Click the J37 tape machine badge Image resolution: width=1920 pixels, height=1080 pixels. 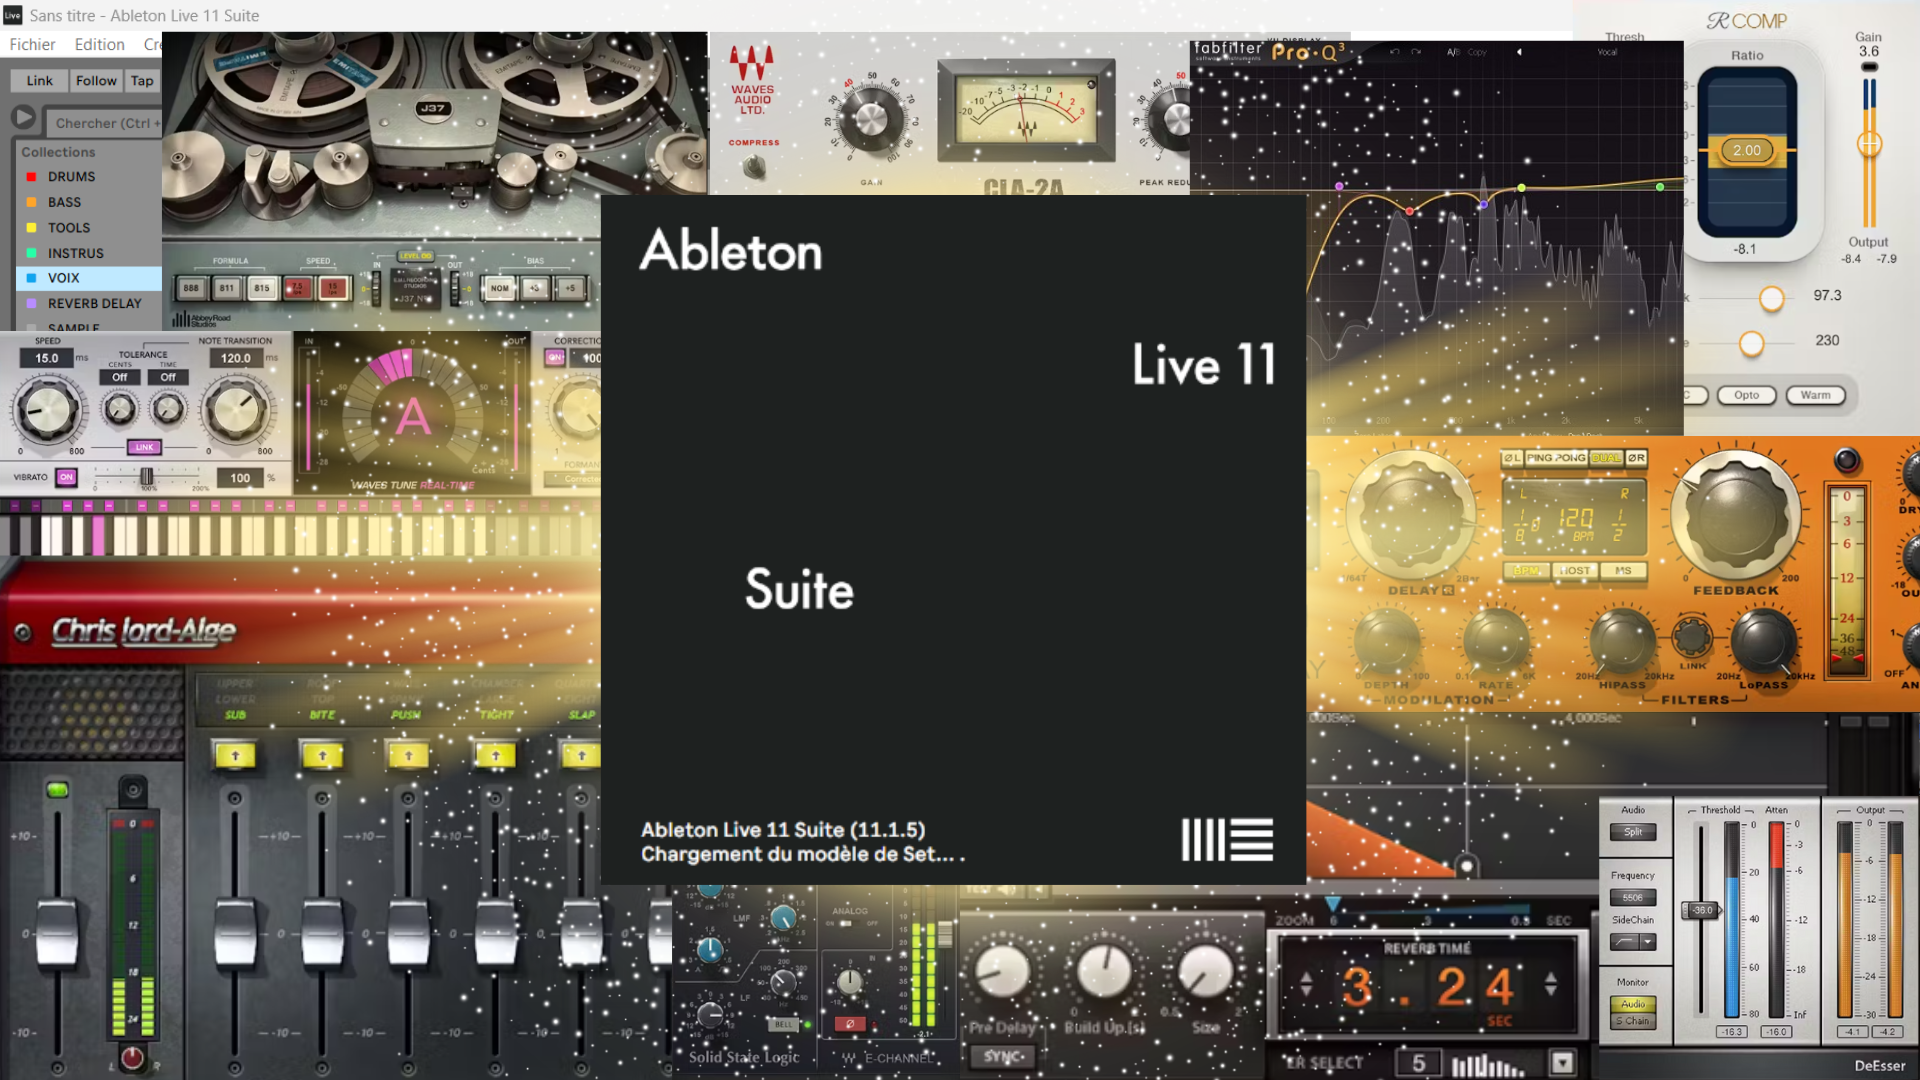tap(432, 108)
